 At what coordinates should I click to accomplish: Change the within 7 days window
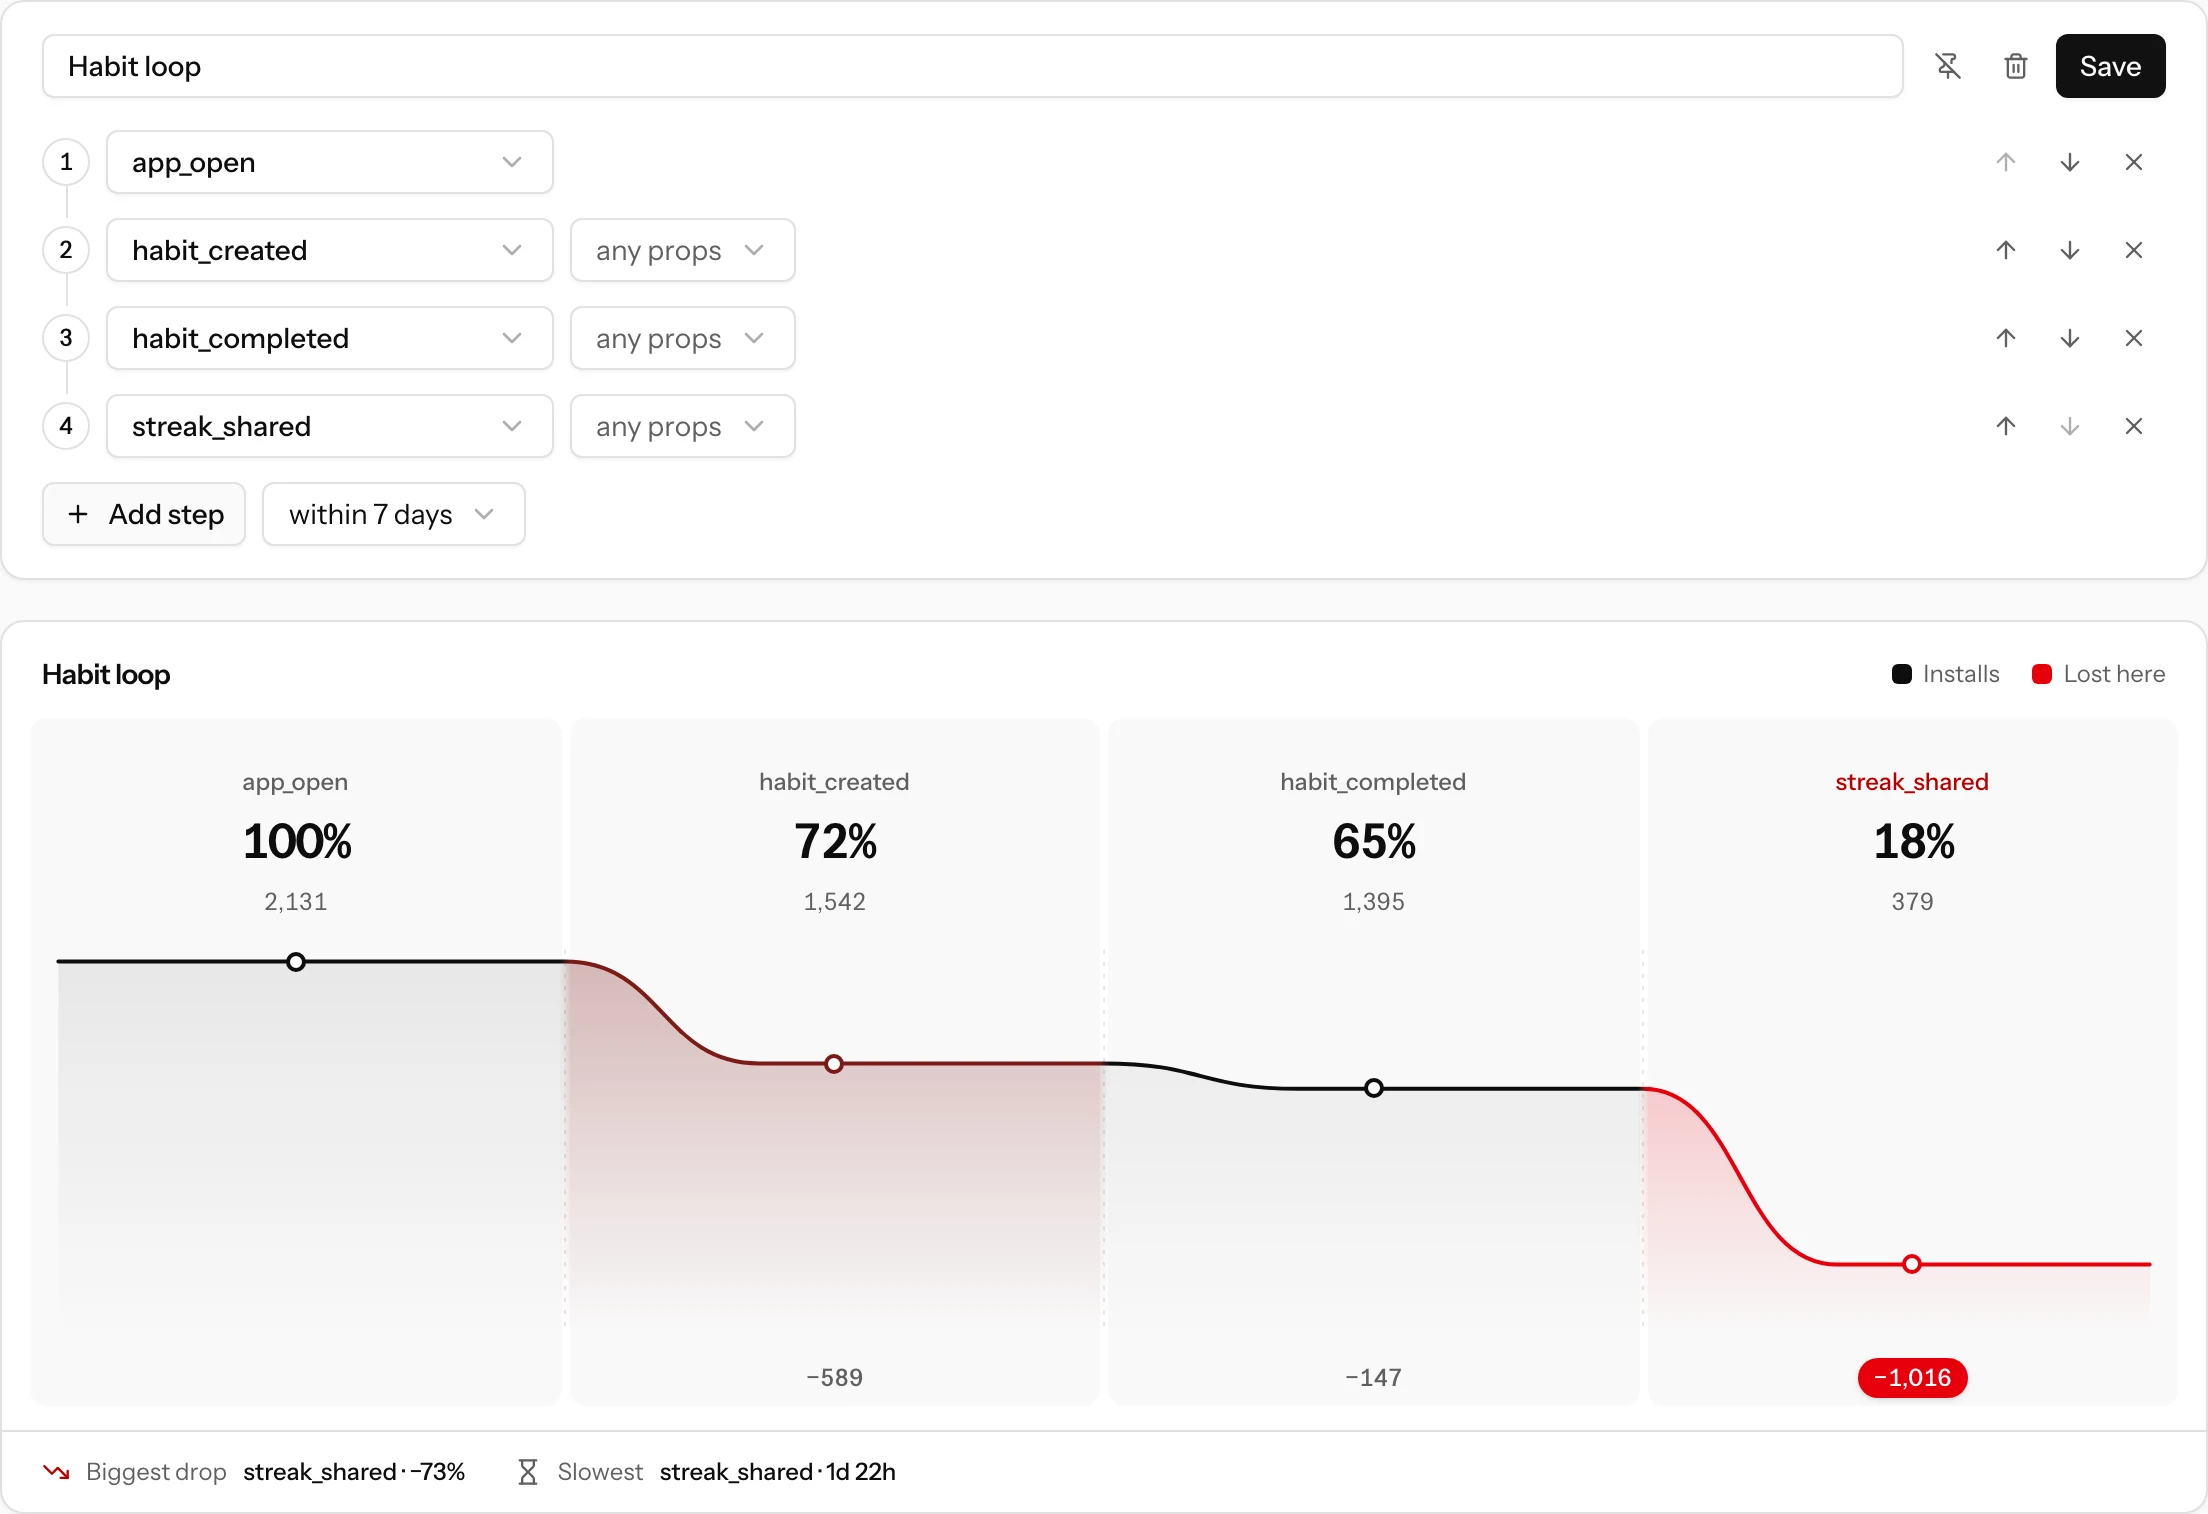coord(394,514)
